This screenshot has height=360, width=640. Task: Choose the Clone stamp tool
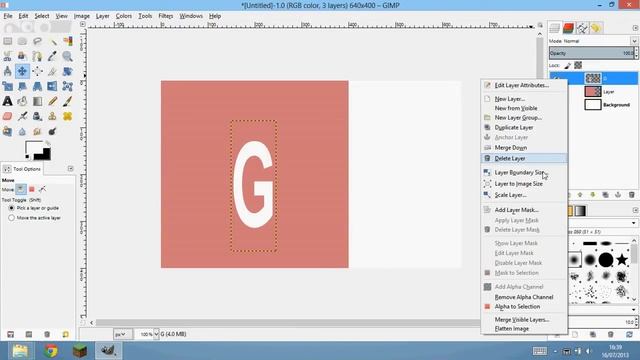[53, 116]
